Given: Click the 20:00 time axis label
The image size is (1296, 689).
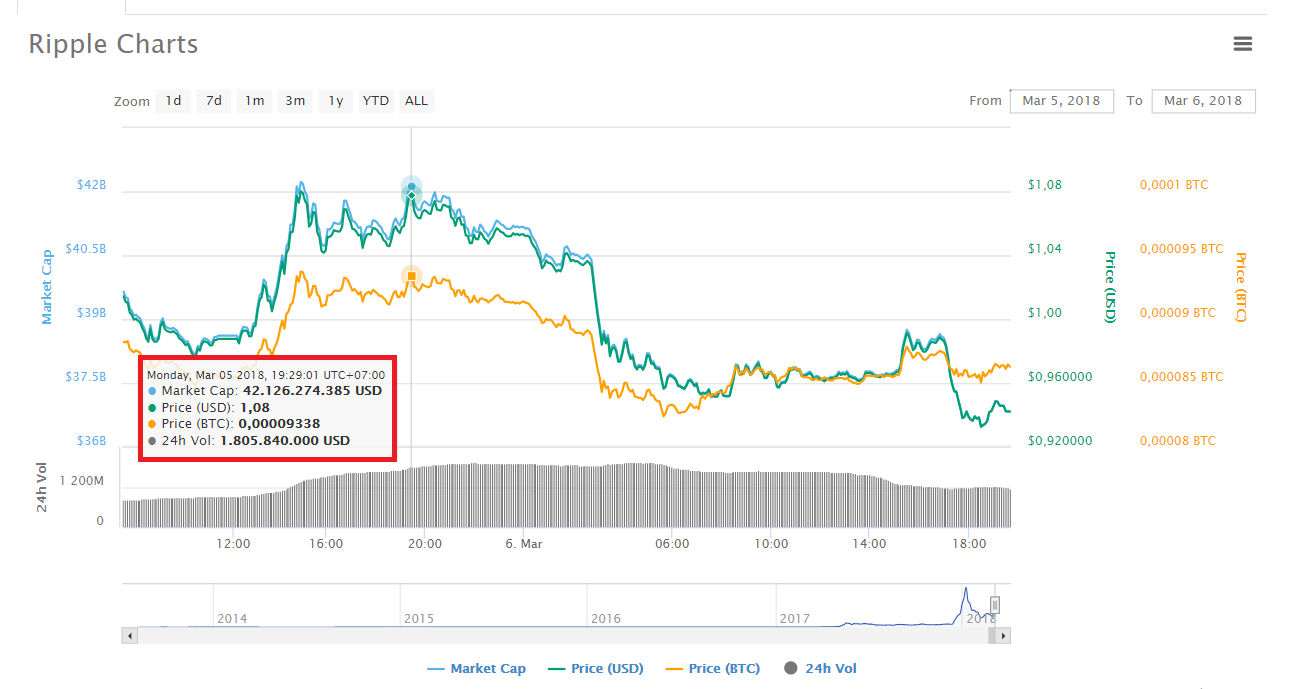Looking at the screenshot, I should coord(426,543).
